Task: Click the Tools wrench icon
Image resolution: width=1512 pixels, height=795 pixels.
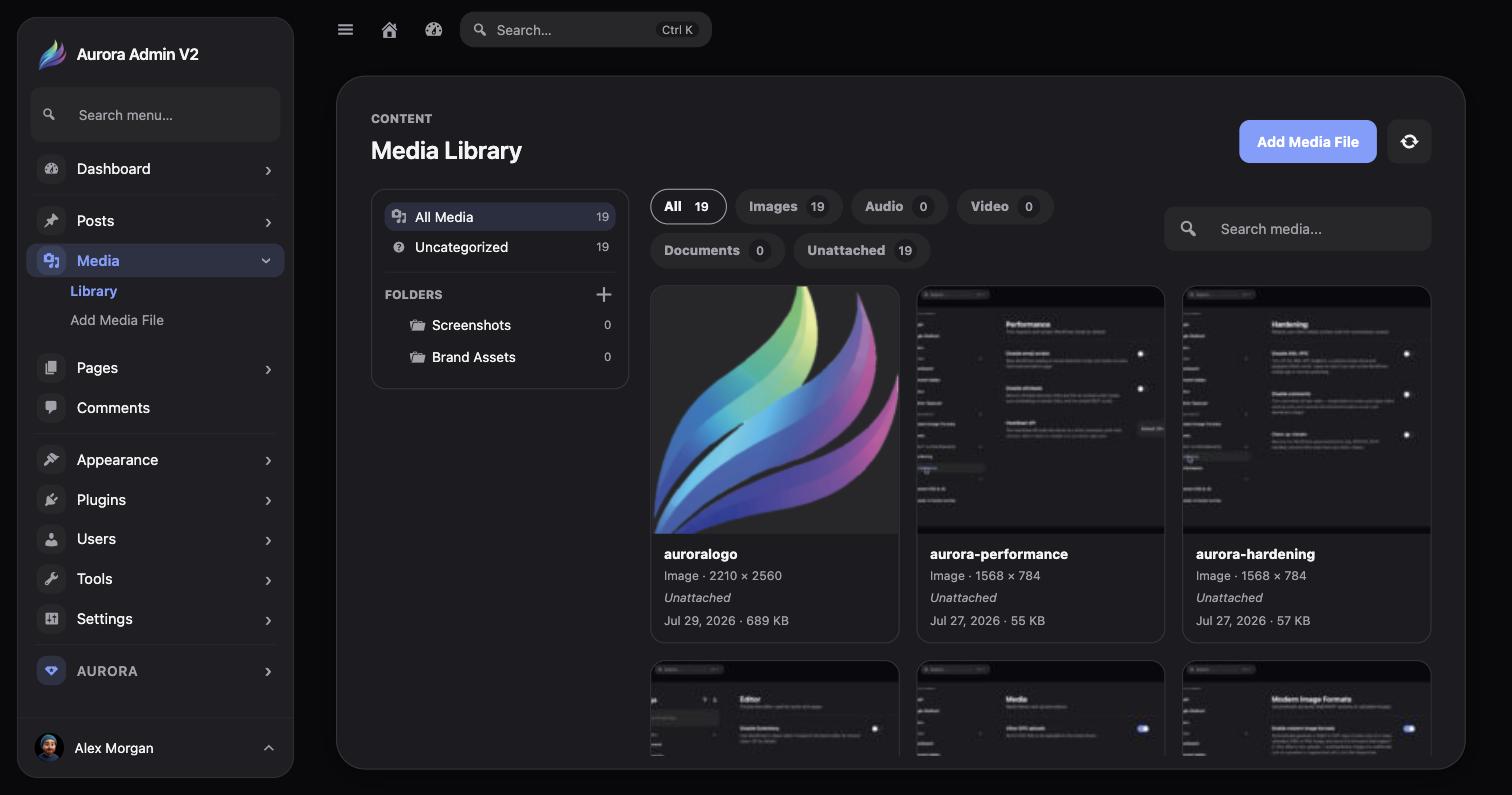Action: (x=51, y=579)
